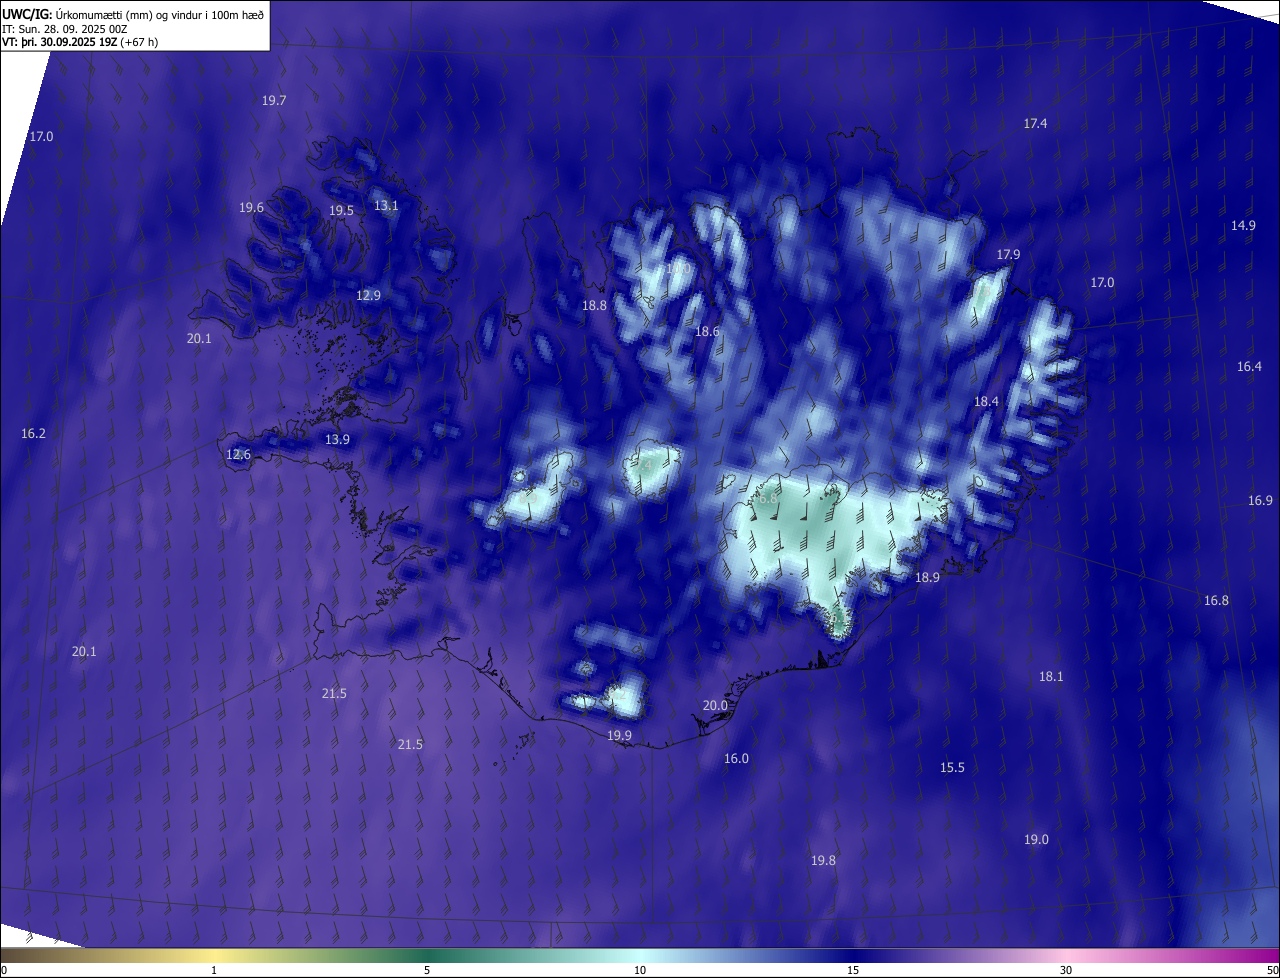Click the 13.9 value label

tap(337, 440)
